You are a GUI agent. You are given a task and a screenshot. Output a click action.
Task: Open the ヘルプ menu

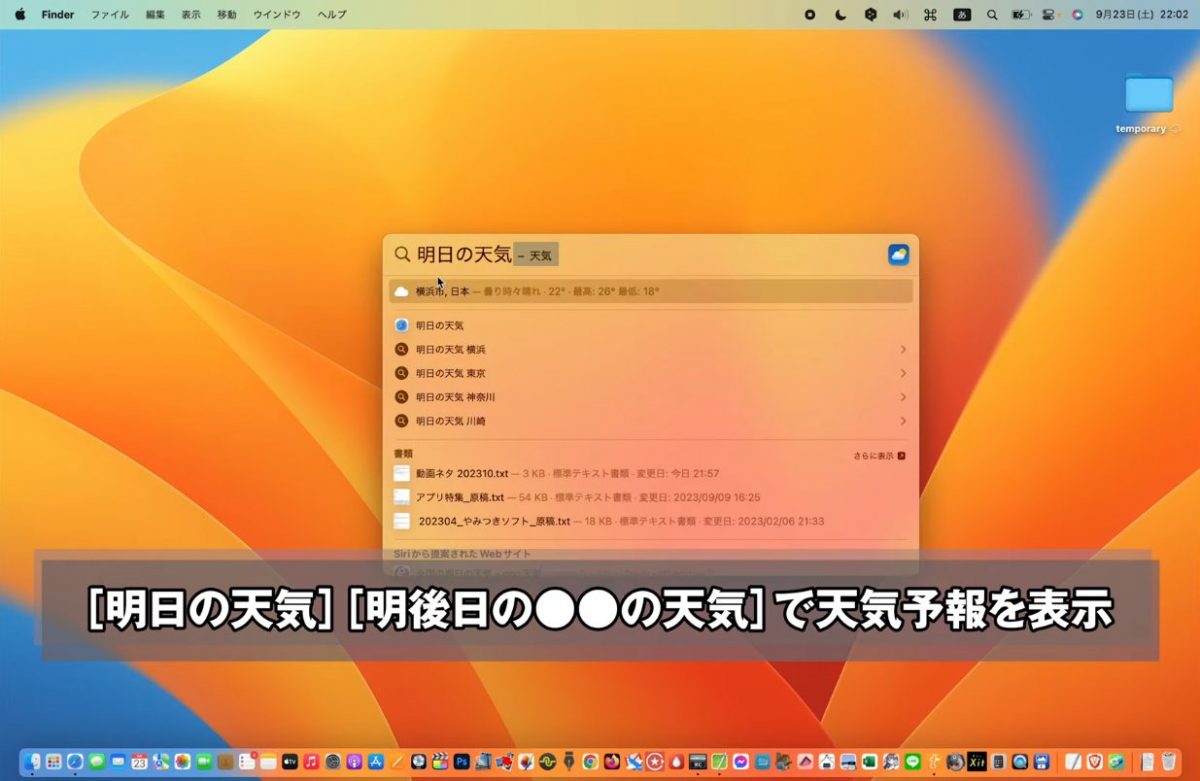point(332,15)
